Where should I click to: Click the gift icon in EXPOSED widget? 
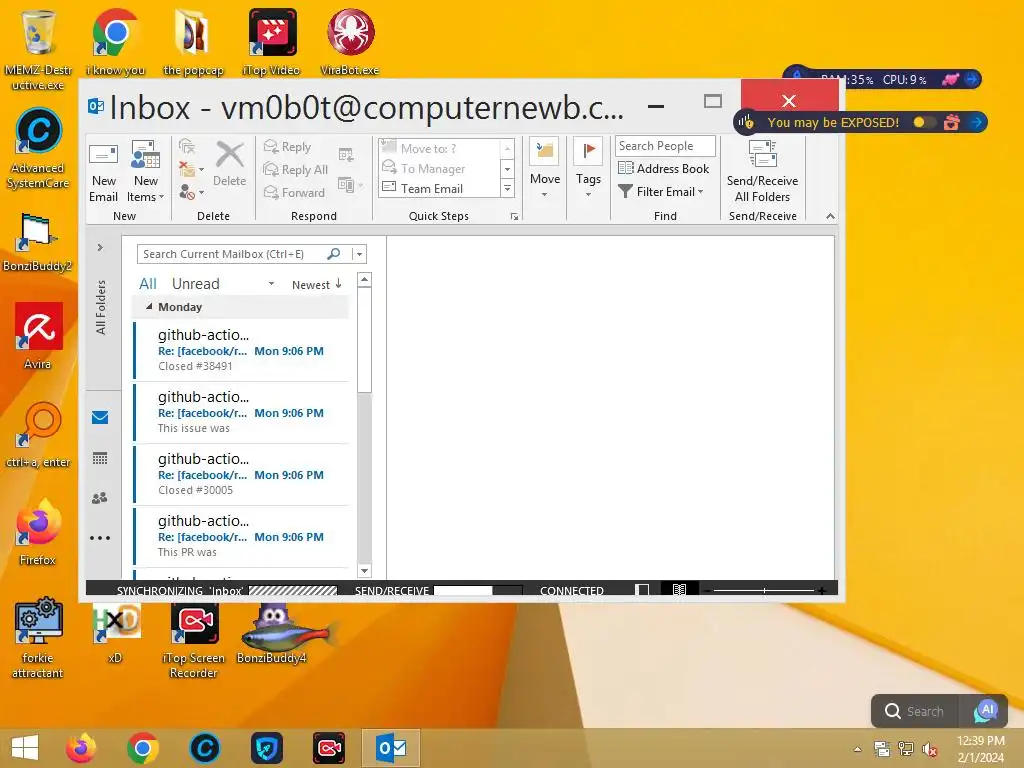coord(952,122)
